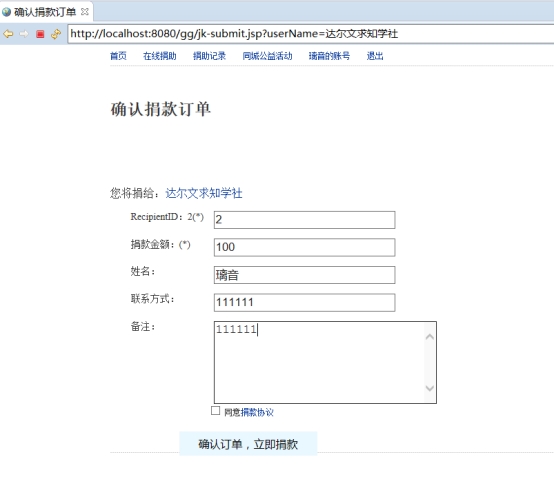The width and height of the screenshot is (554, 478).
Task: Click the 联系方式 input field
Action: coord(305,302)
